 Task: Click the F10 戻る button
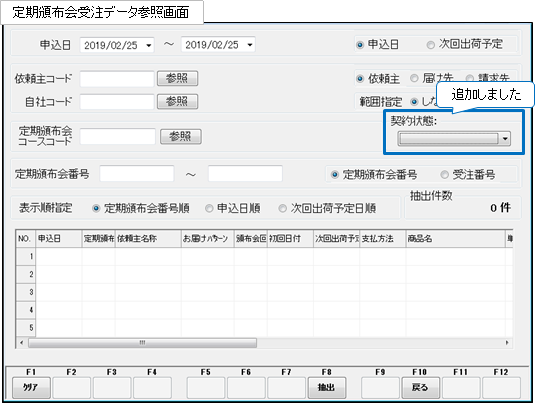tap(420, 387)
